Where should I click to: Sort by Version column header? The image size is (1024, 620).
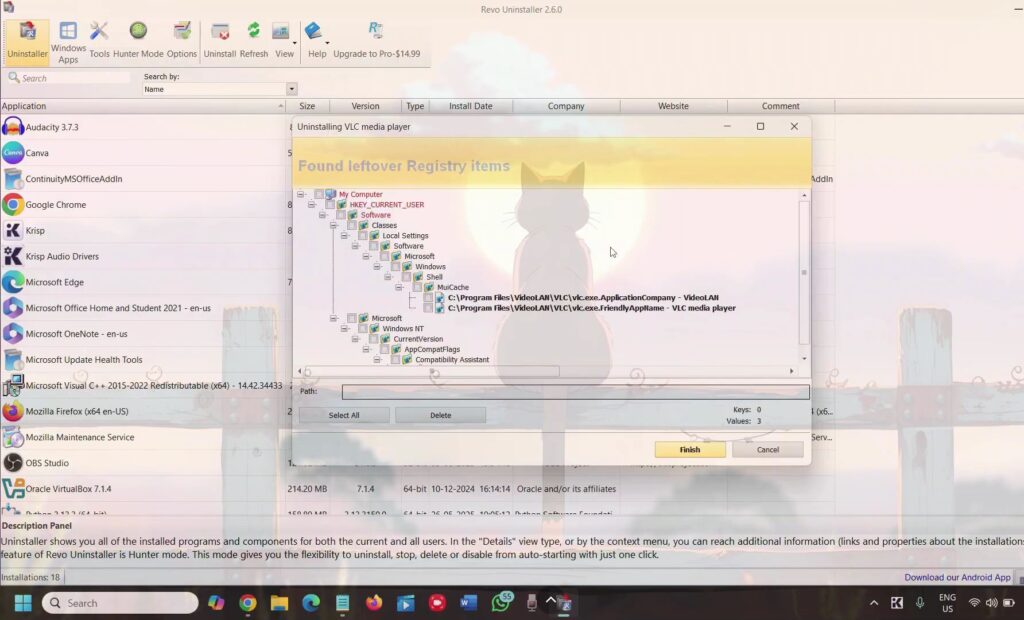point(365,106)
